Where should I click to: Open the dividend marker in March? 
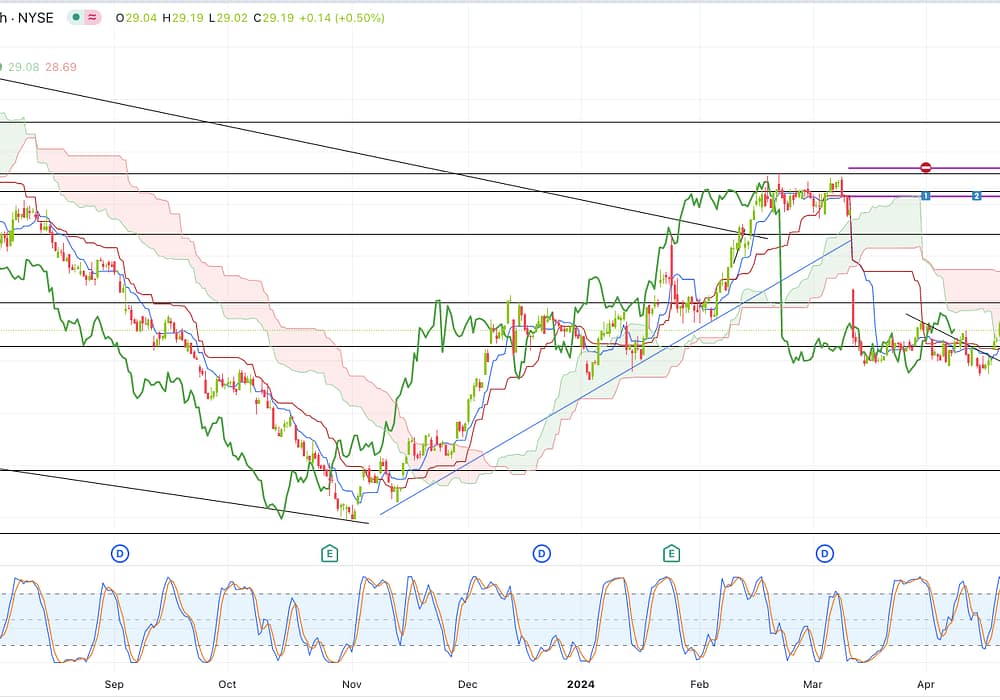pyautogui.click(x=825, y=553)
